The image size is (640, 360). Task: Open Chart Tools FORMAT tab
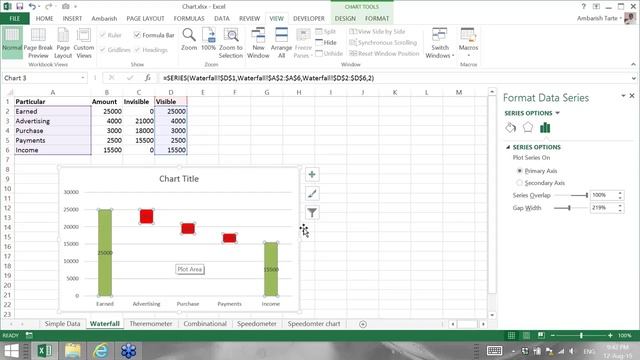coord(377,18)
